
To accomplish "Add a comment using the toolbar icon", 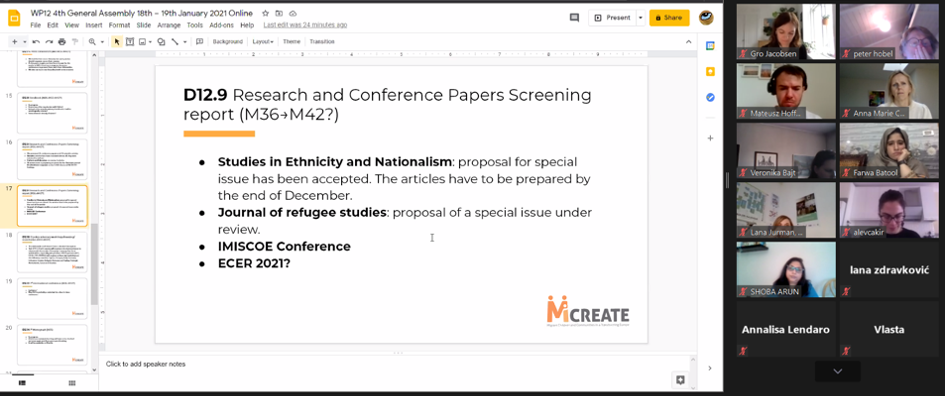I will (199, 42).
